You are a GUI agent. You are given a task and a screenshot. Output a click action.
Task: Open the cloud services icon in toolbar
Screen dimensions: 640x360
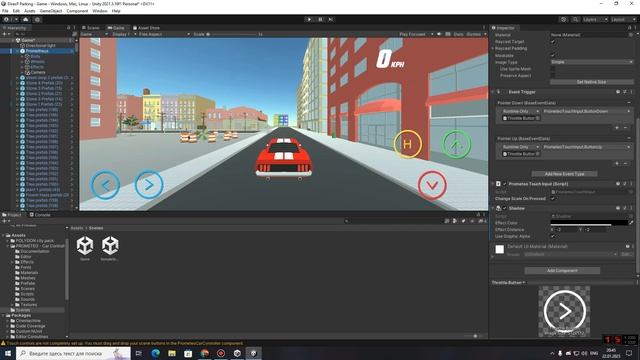26,19
